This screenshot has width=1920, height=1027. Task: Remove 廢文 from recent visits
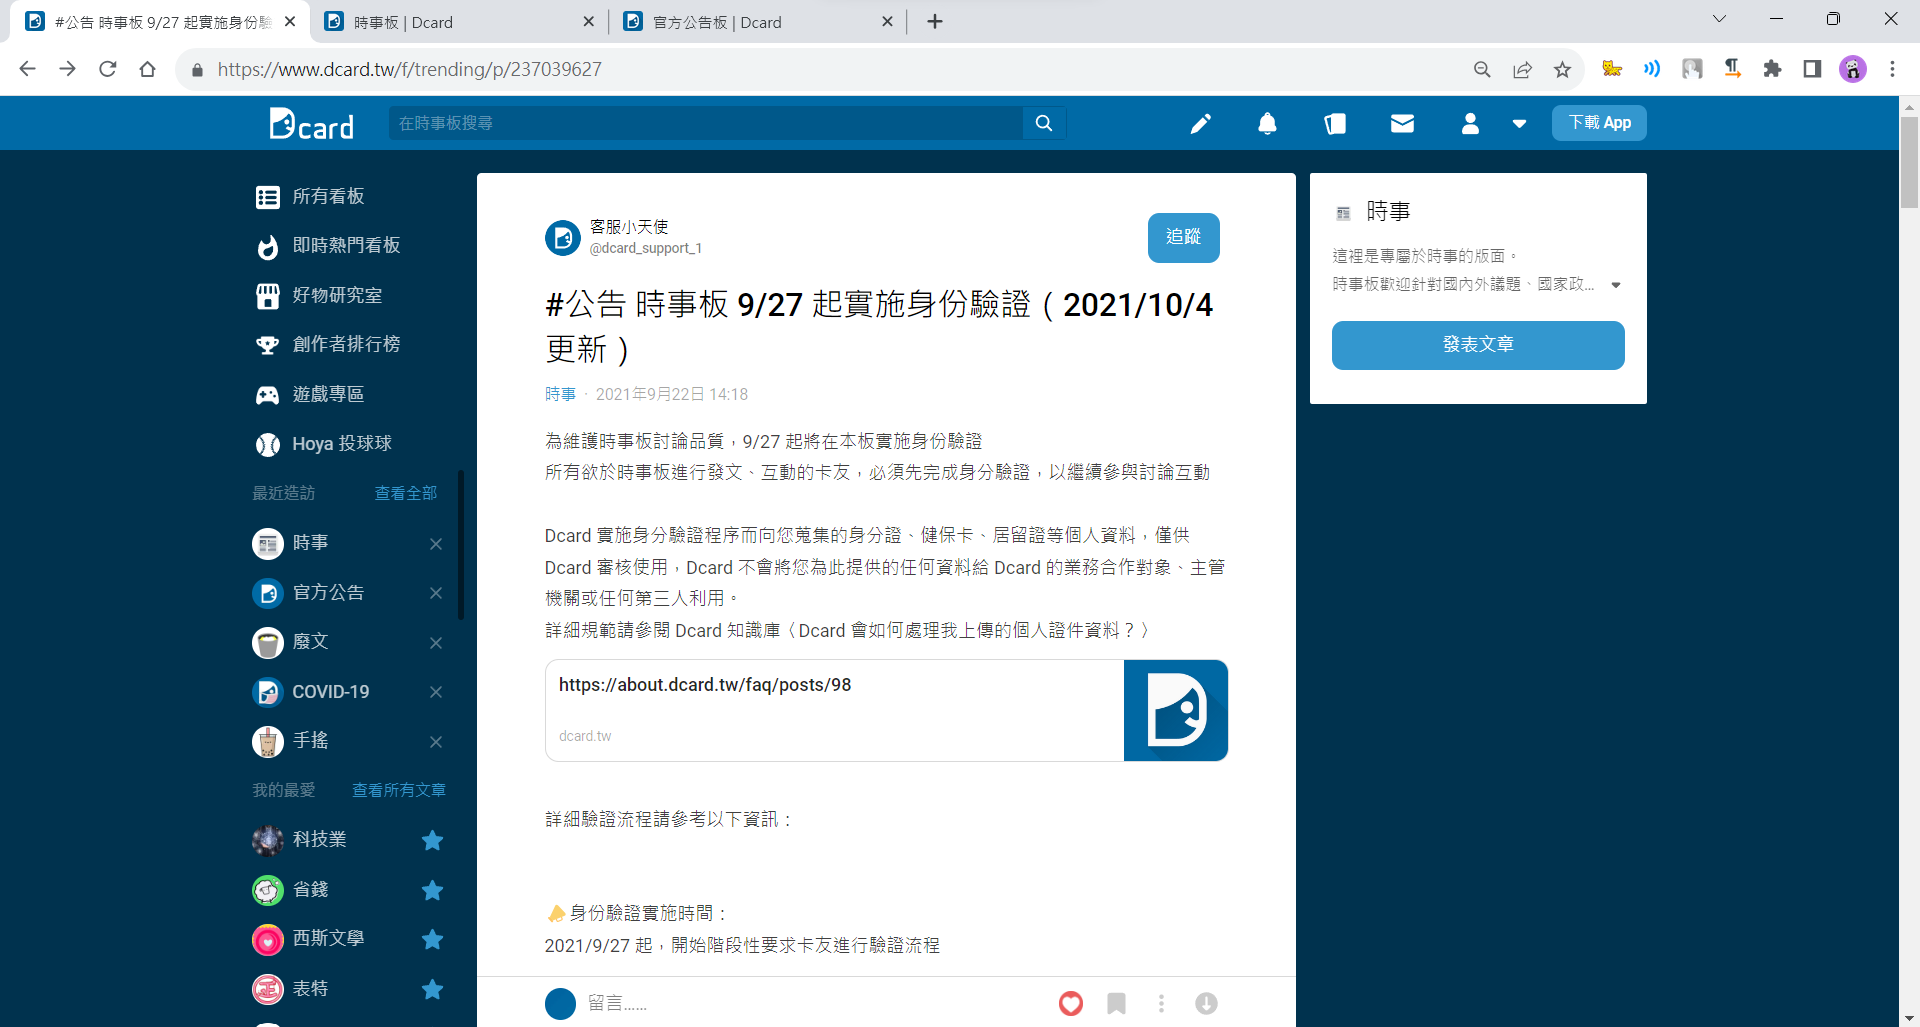pyautogui.click(x=436, y=643)
